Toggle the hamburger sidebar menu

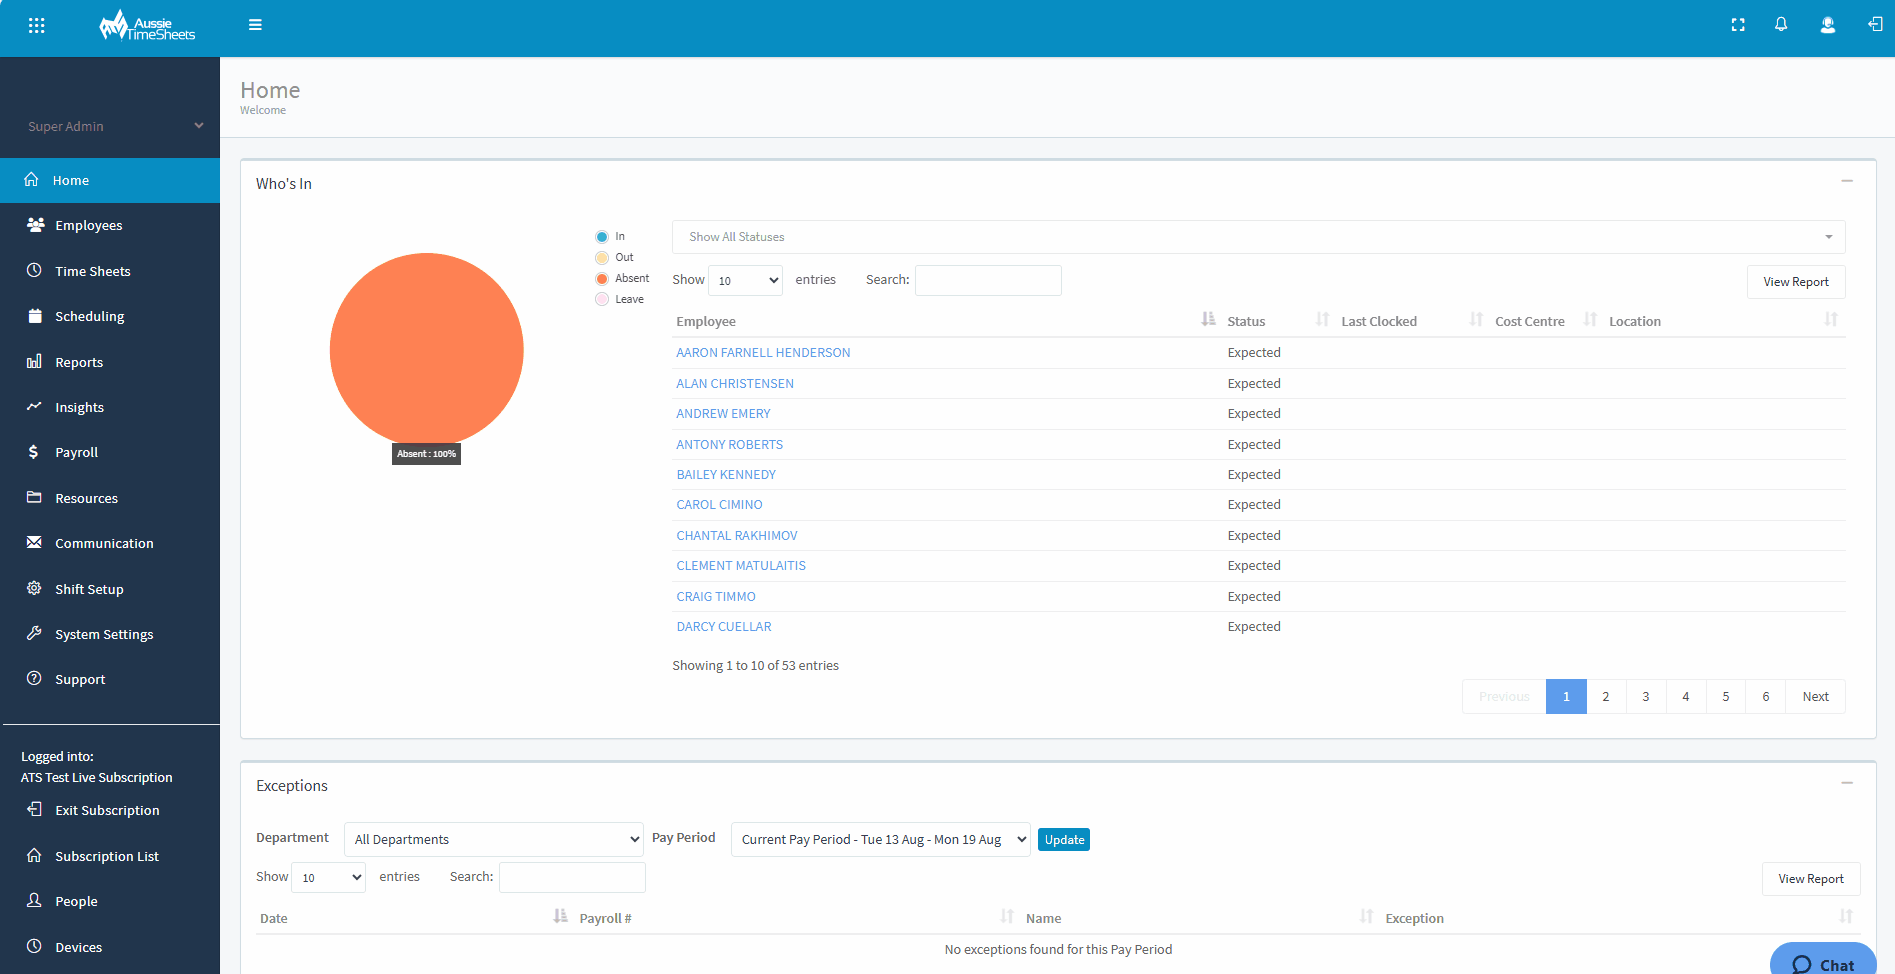(x=255, y=25)
